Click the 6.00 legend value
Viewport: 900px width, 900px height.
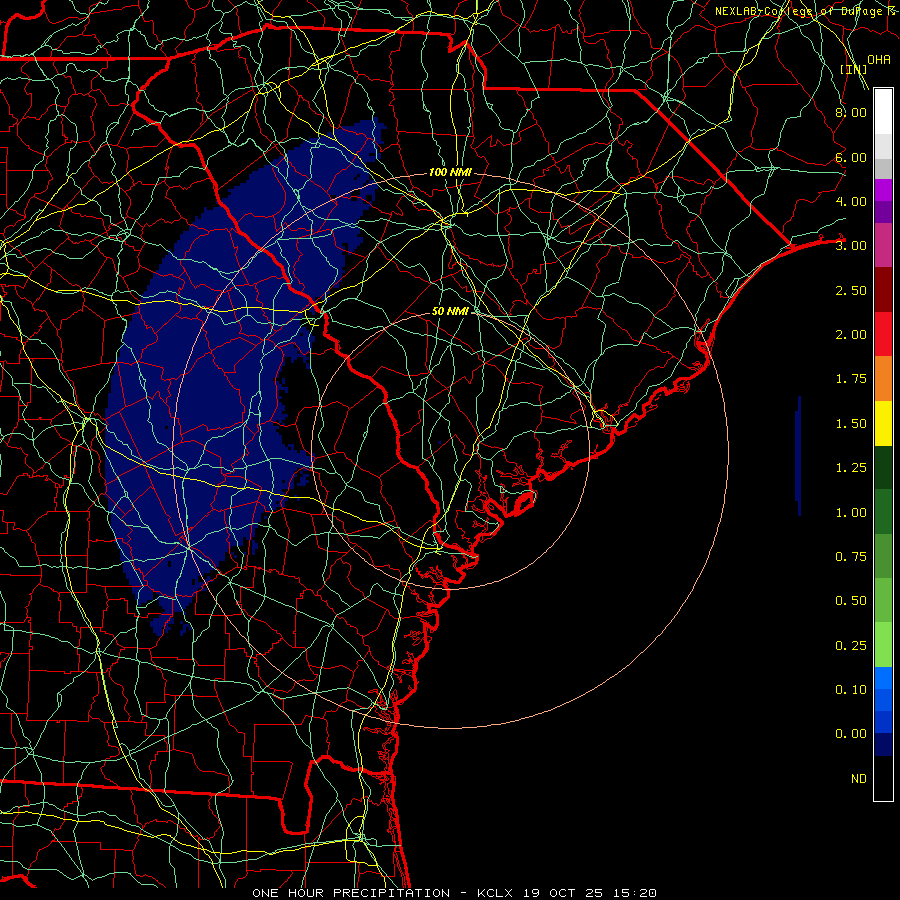[851, 157]
